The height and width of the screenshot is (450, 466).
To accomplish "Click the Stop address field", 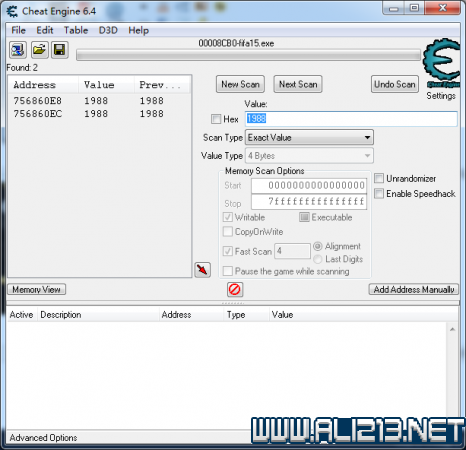I will 309,202.
